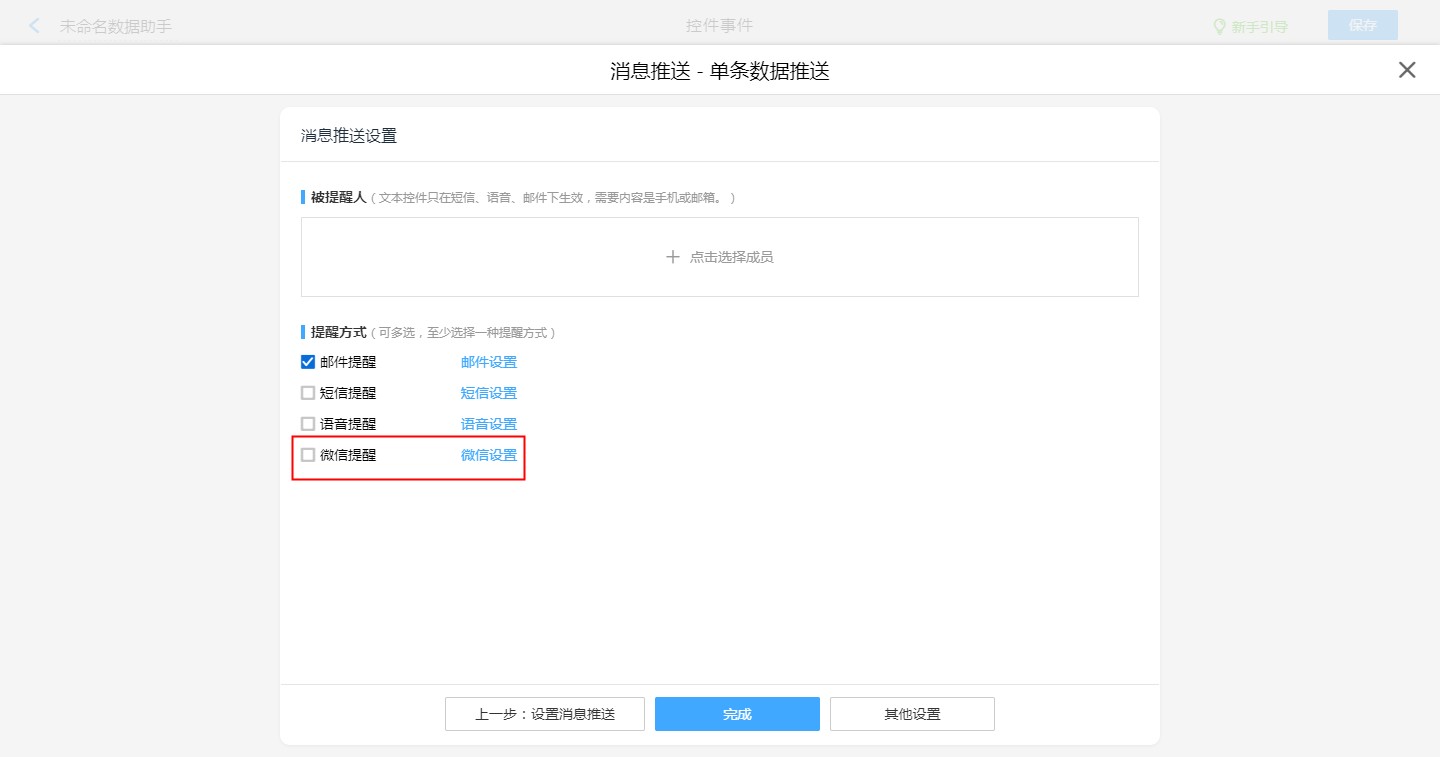Click the 未命名数据助手 title text
This screenshot has width=1440, height=757.
(x=116, y=26)
